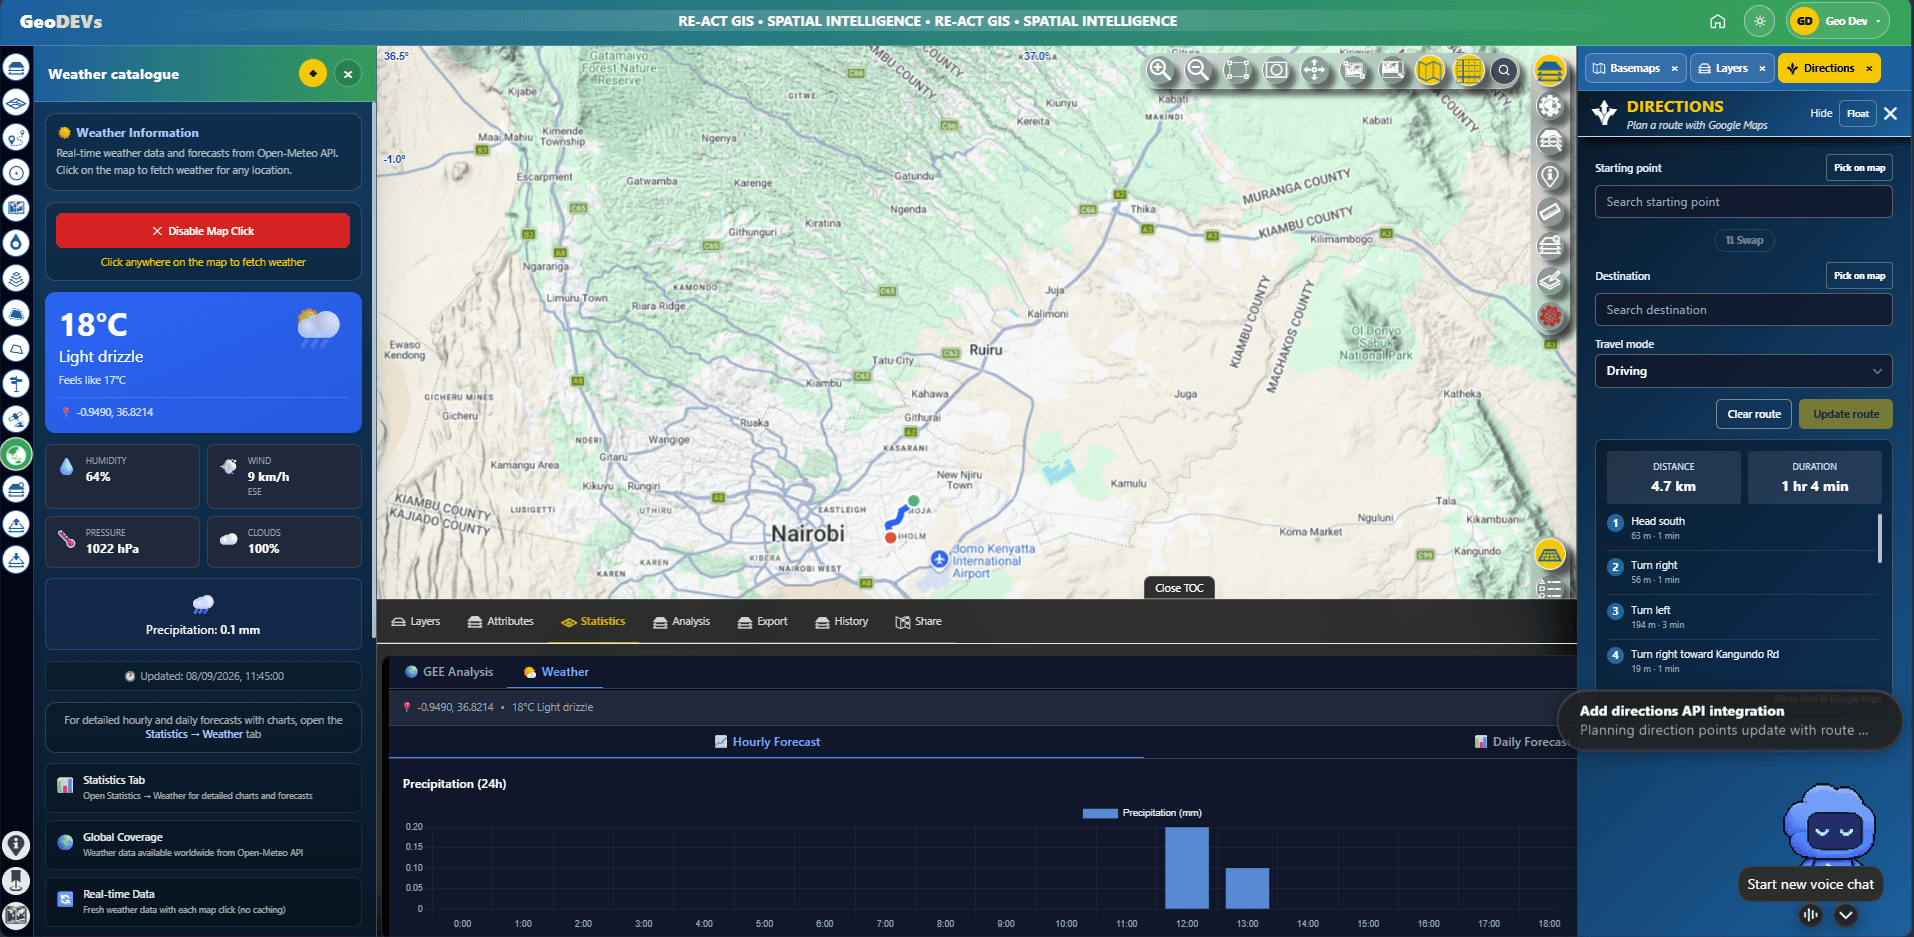Select the ruler measure tool
The width and height of the screenshot is (1914, 937).
[1550, 211]
